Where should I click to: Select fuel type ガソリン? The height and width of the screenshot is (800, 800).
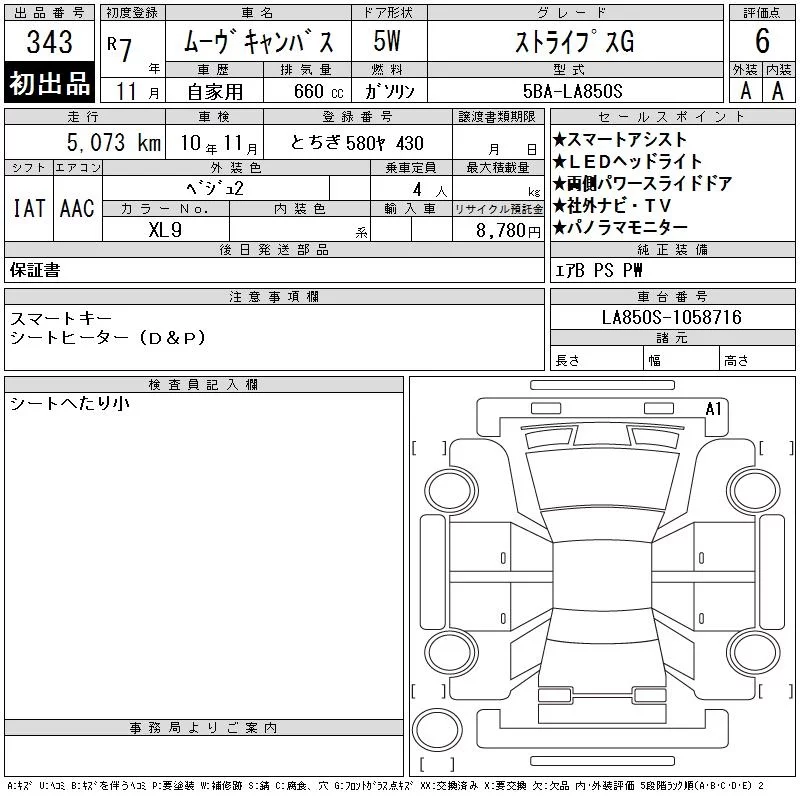389,91
